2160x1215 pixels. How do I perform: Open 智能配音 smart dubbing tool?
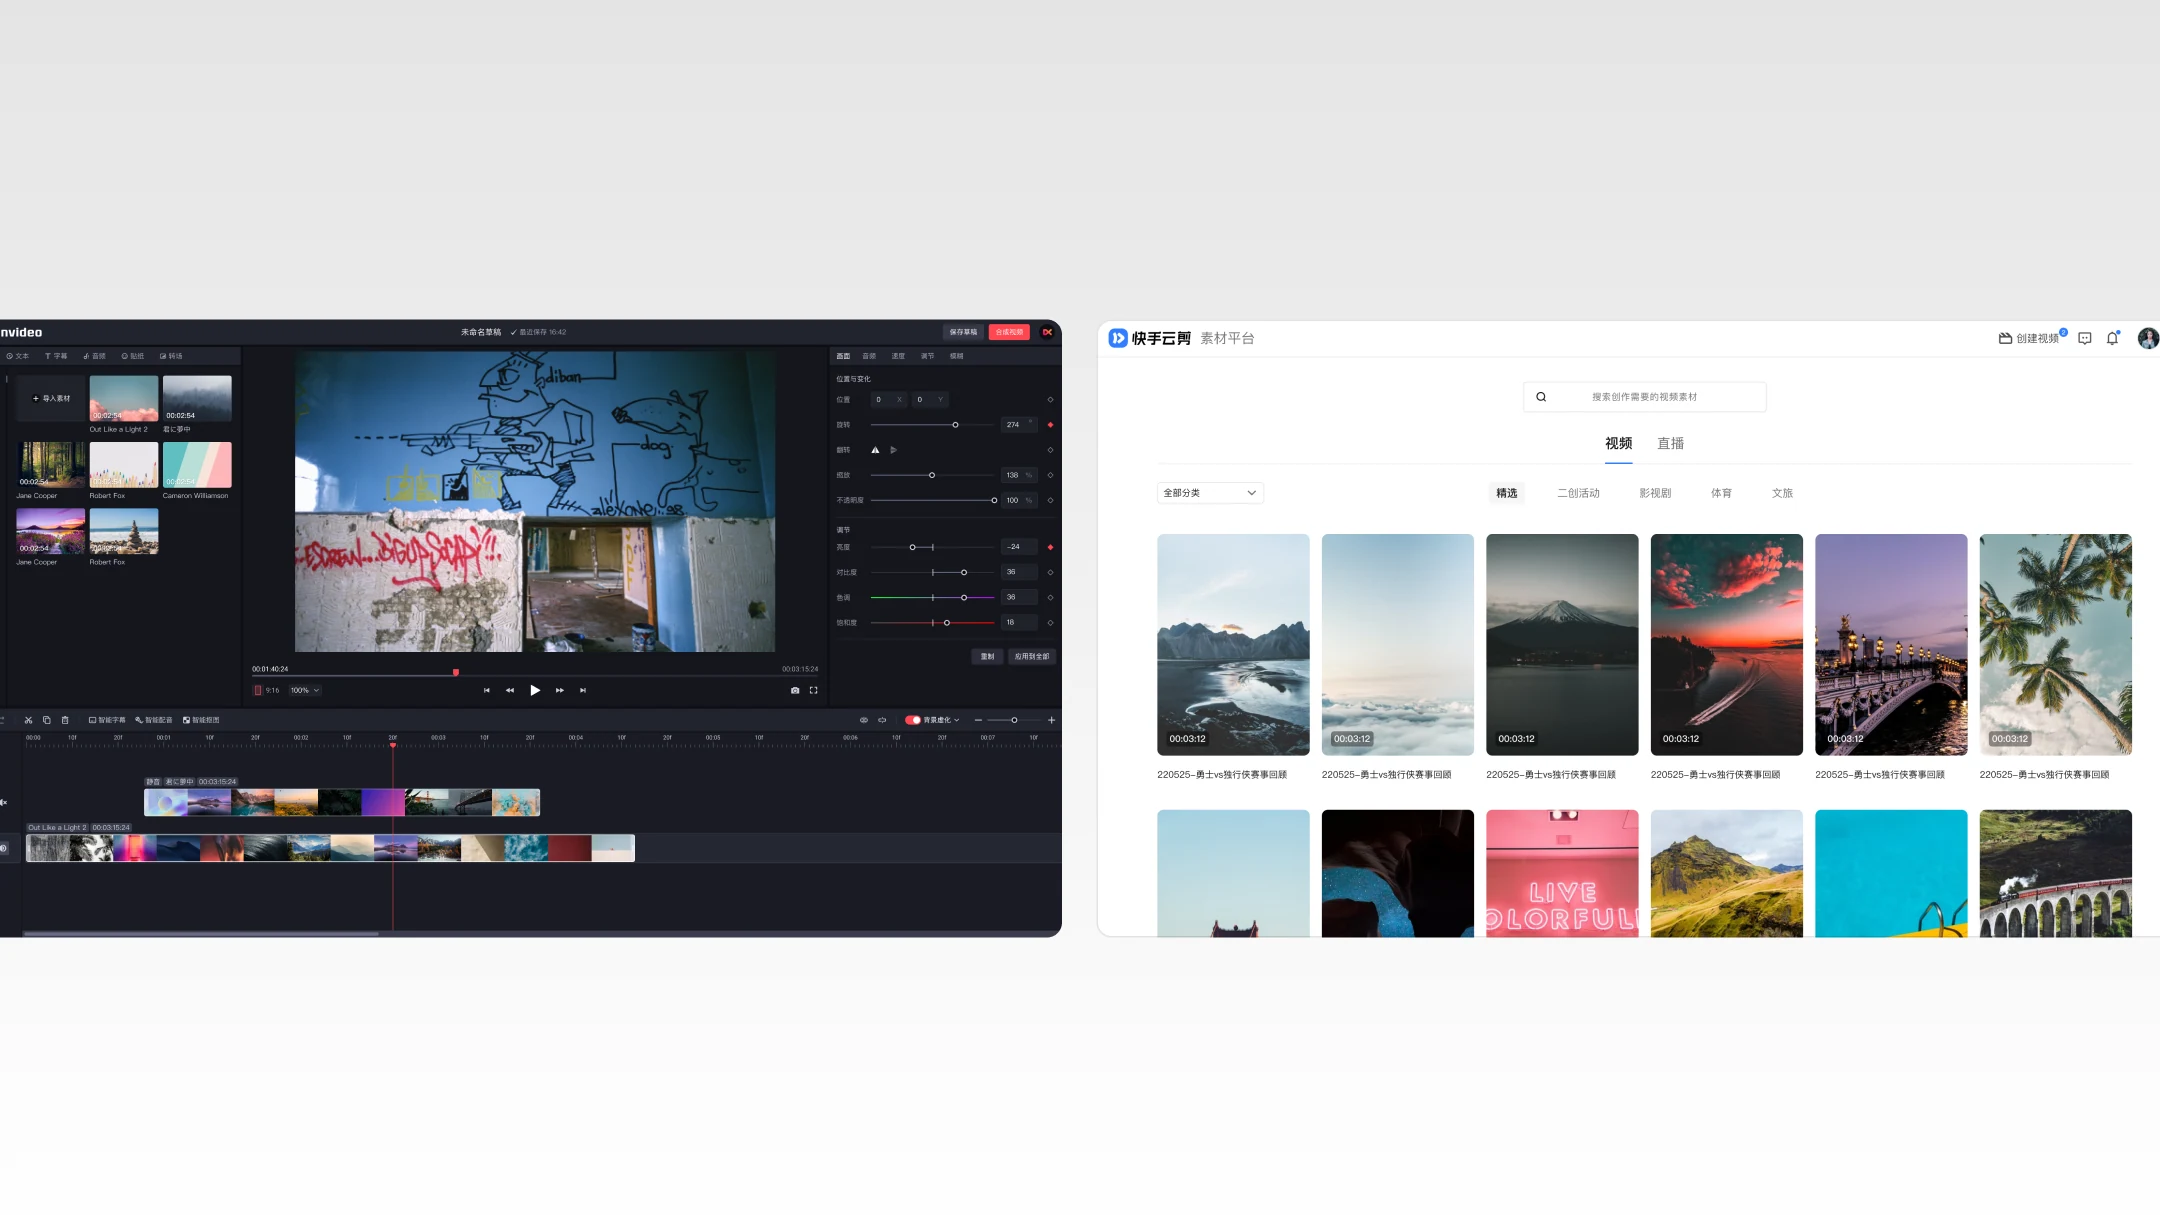tap(154, 720)
